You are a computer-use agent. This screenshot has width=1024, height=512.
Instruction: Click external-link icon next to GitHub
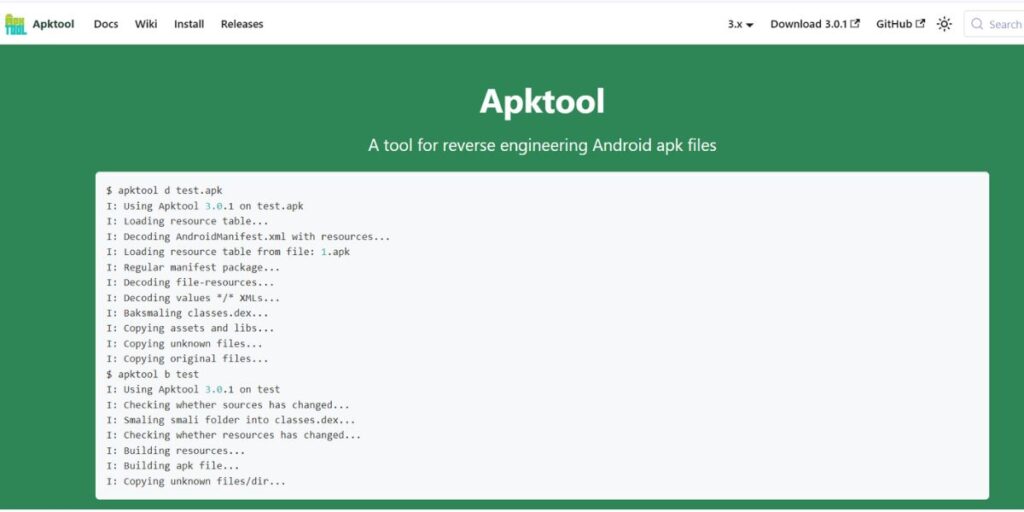pos(920,24)
